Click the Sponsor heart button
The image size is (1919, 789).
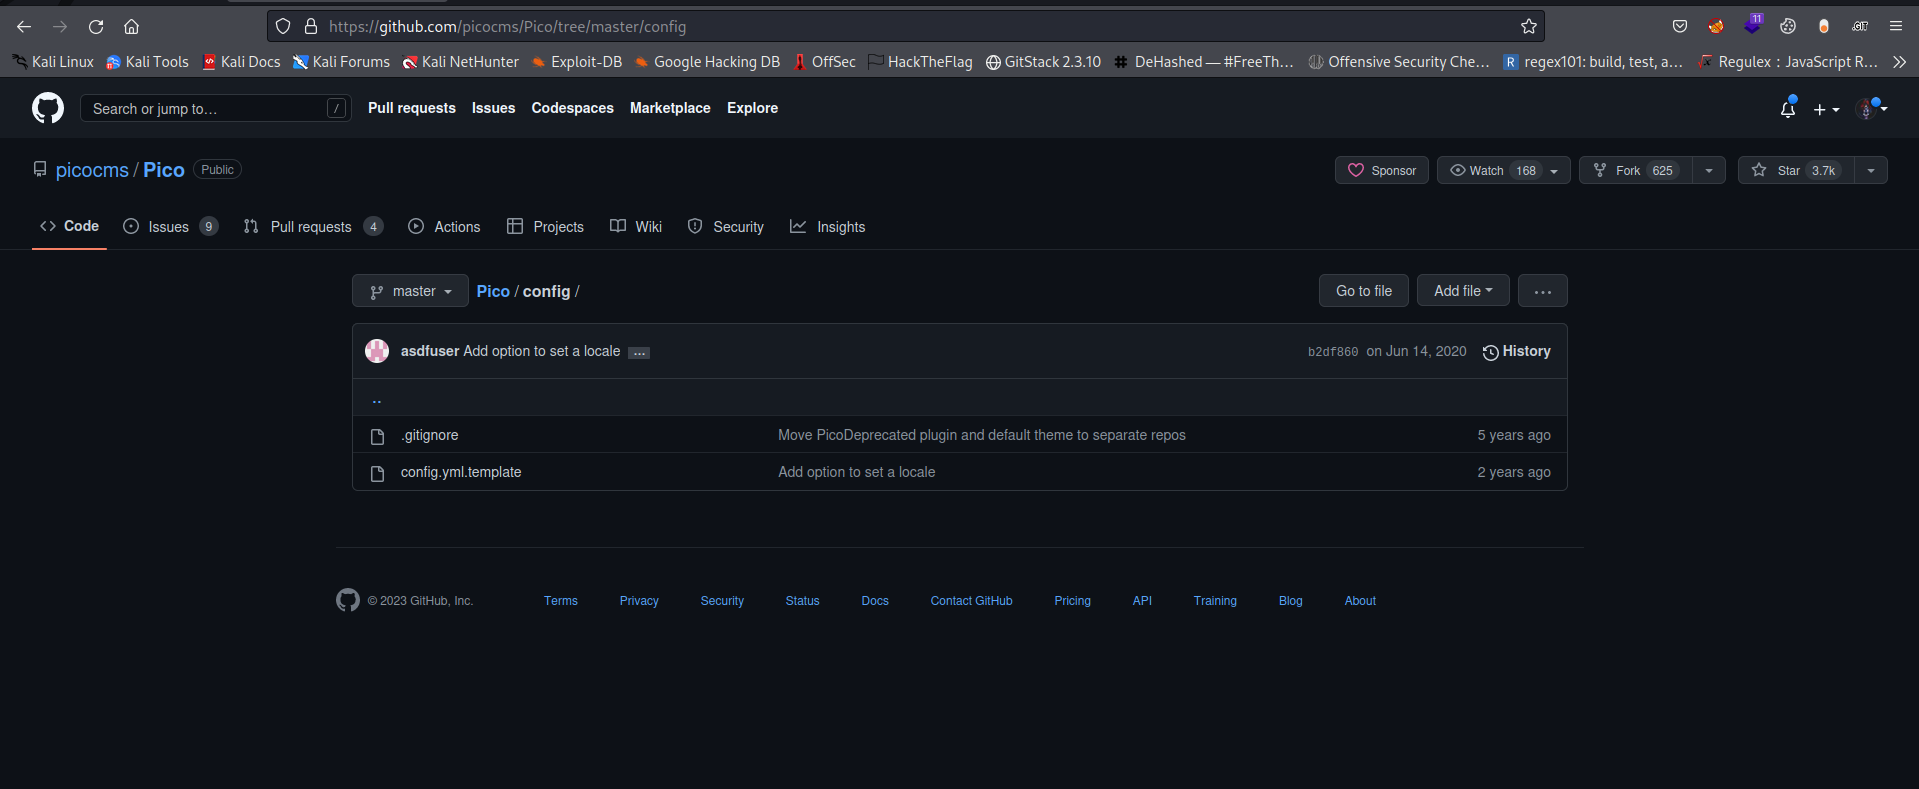[x=1382, y=170]
